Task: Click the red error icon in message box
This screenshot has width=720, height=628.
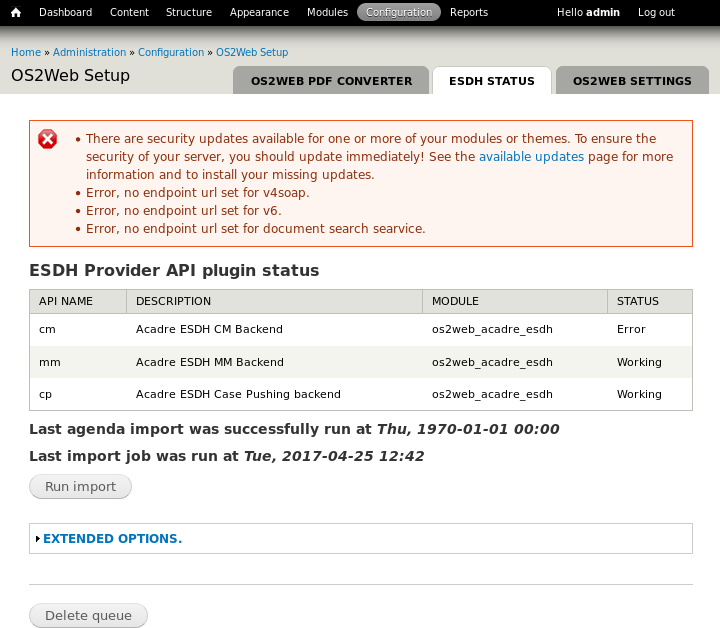Action: click(x=48, y=139)
